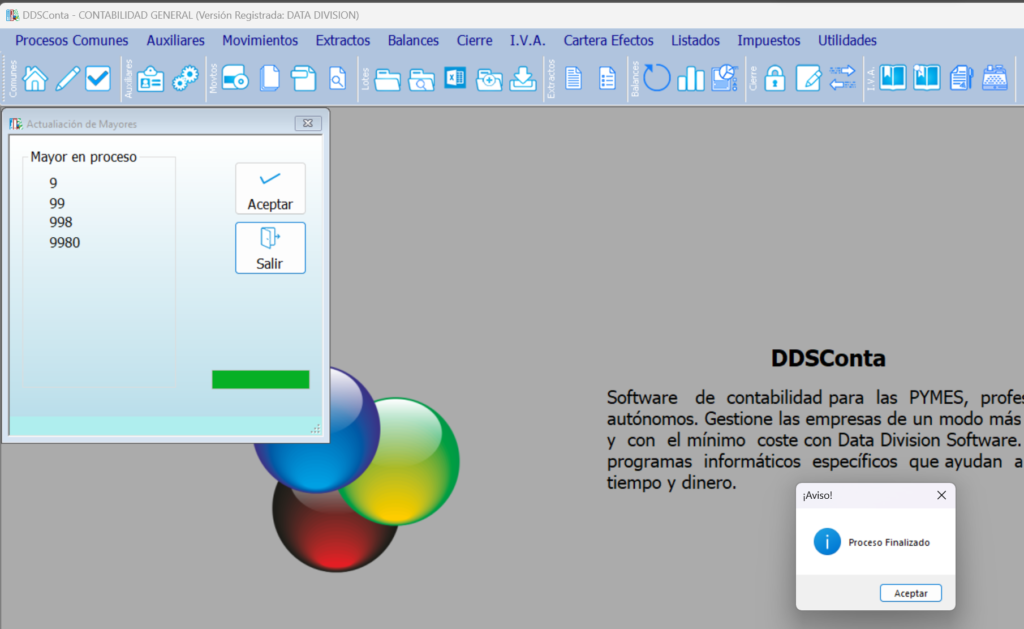Open the ID badge icon in Auxiliares
The width and height of the screenshot is (1024, 629).
click(150, 78)
